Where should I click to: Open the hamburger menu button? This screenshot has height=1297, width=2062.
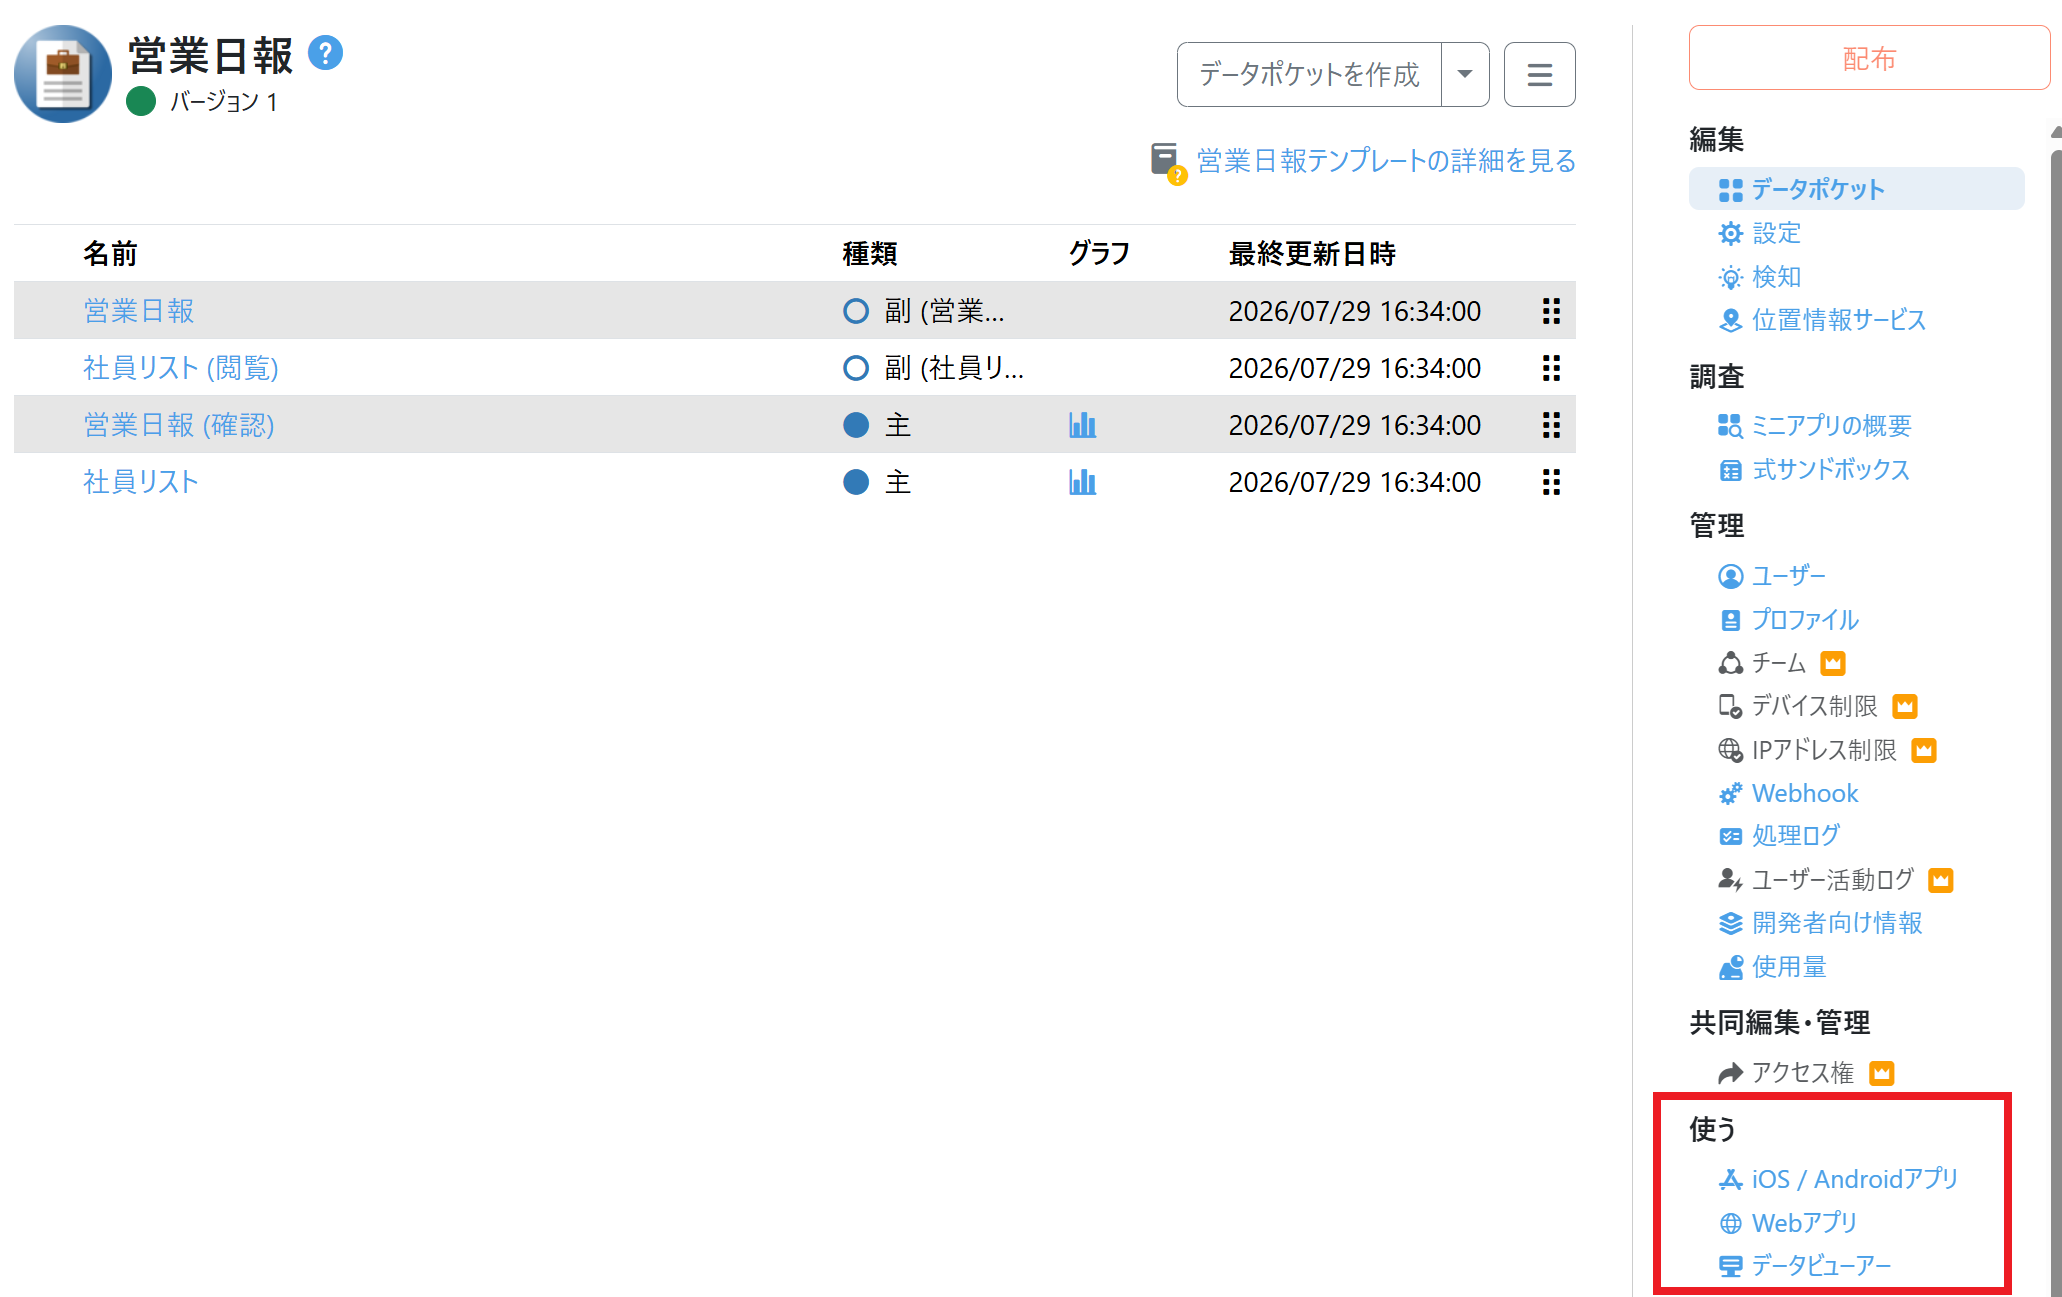click(x=1539, y=74)
